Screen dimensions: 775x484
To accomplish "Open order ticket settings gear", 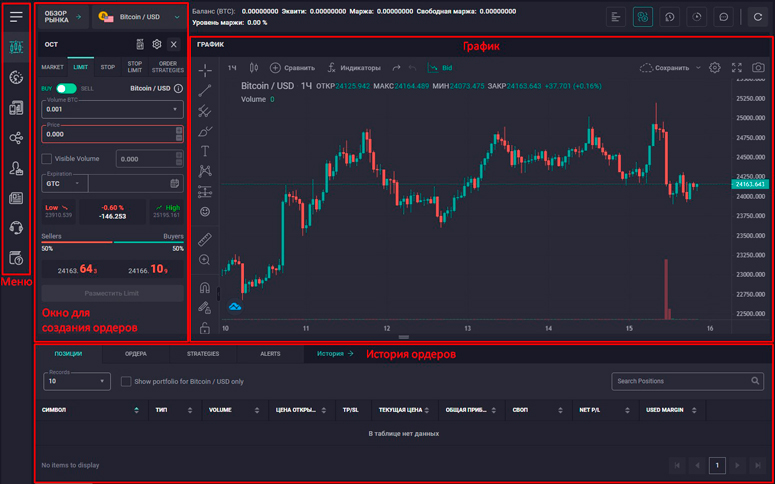I will coord(157,44).
